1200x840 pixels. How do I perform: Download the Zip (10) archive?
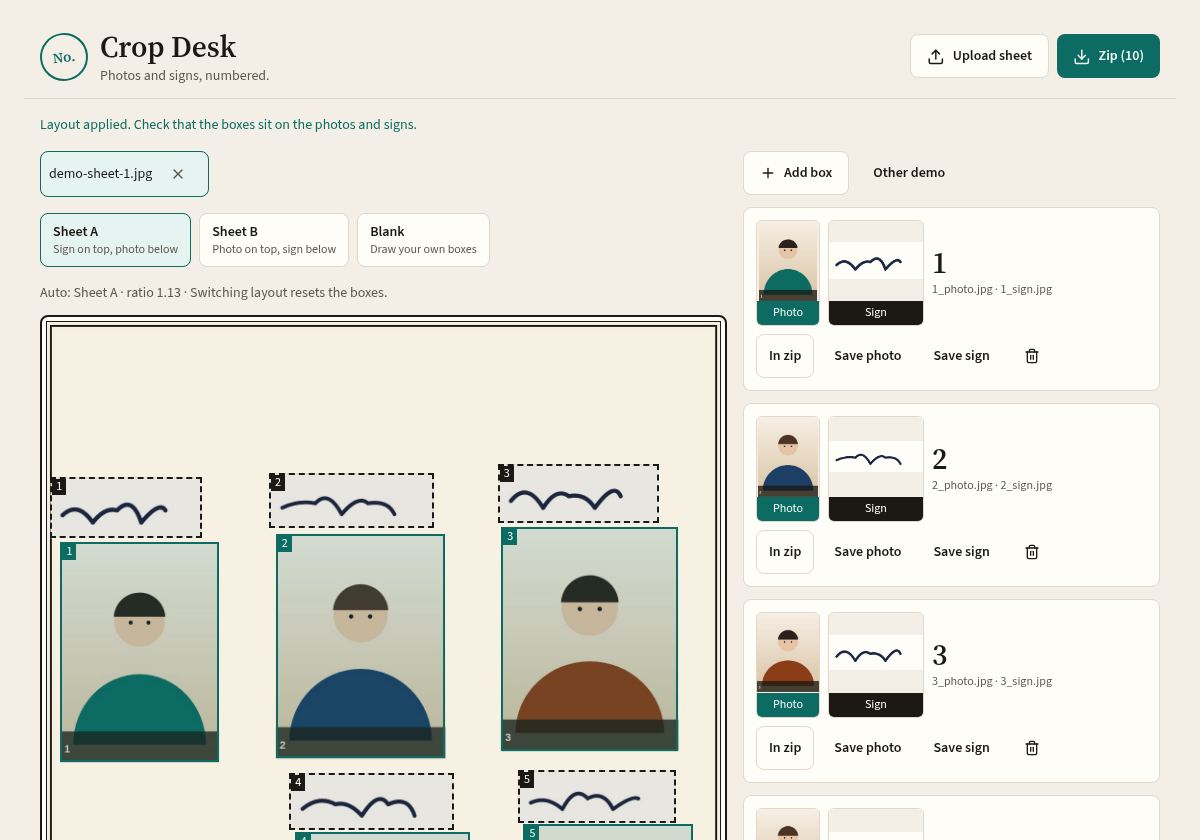point(1108,56)
